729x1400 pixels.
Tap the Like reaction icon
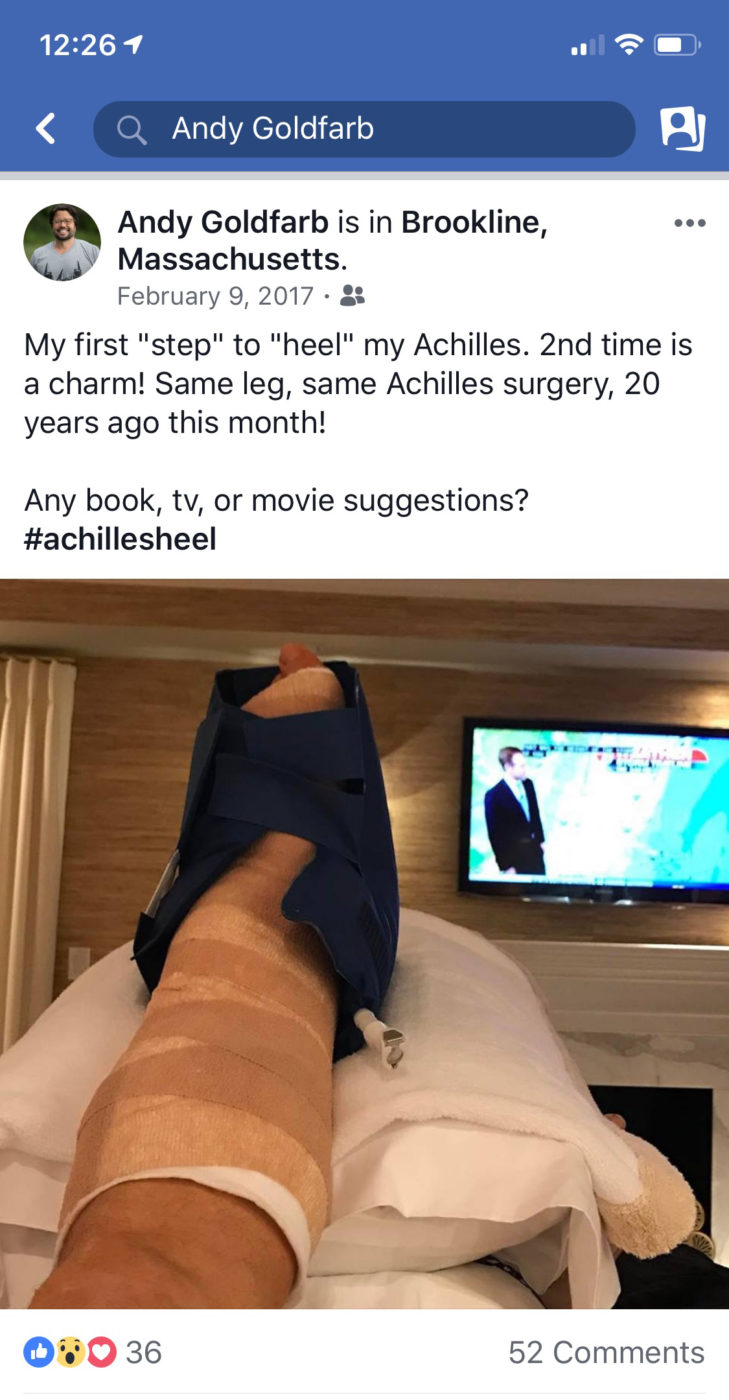tap(40, 1352)
